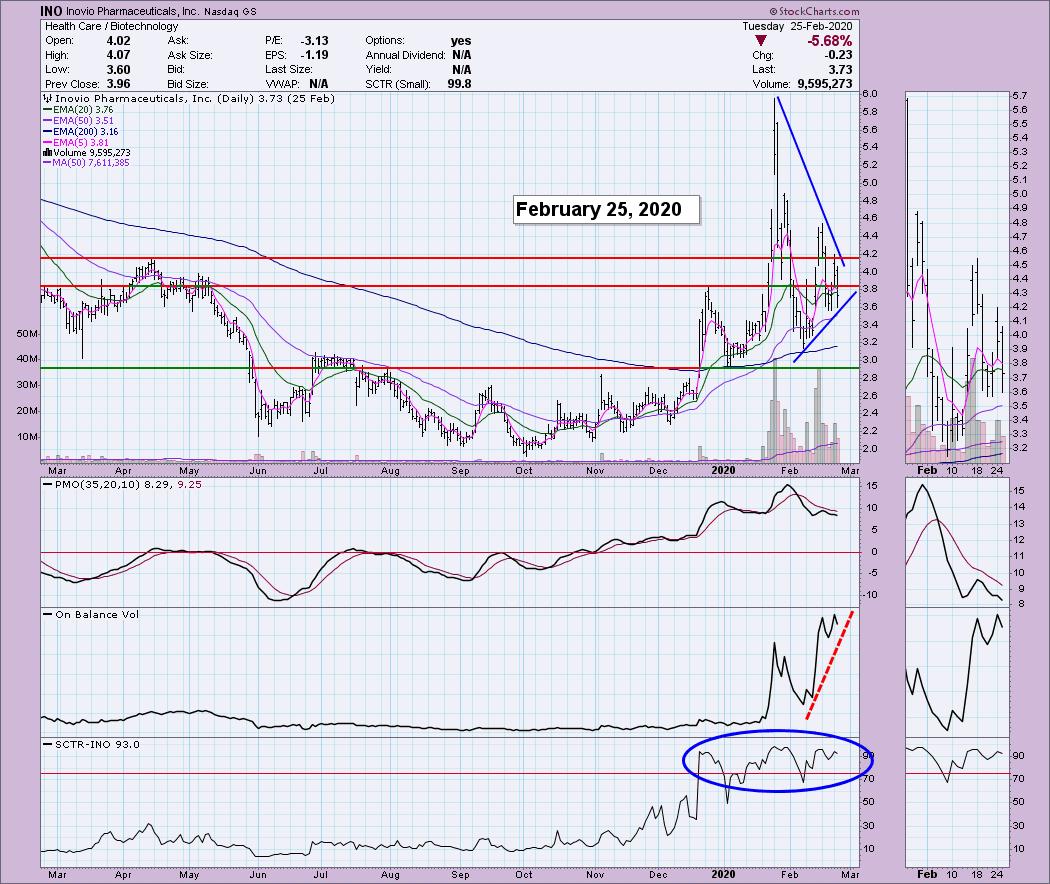Click the Health Care / Biotechnology sector label

tap(111, 26)
